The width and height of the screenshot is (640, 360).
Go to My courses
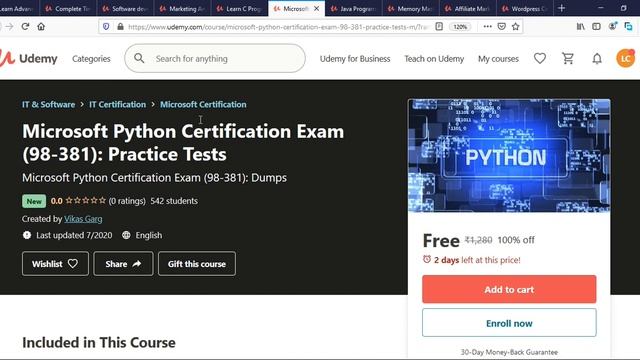(498, 59)
